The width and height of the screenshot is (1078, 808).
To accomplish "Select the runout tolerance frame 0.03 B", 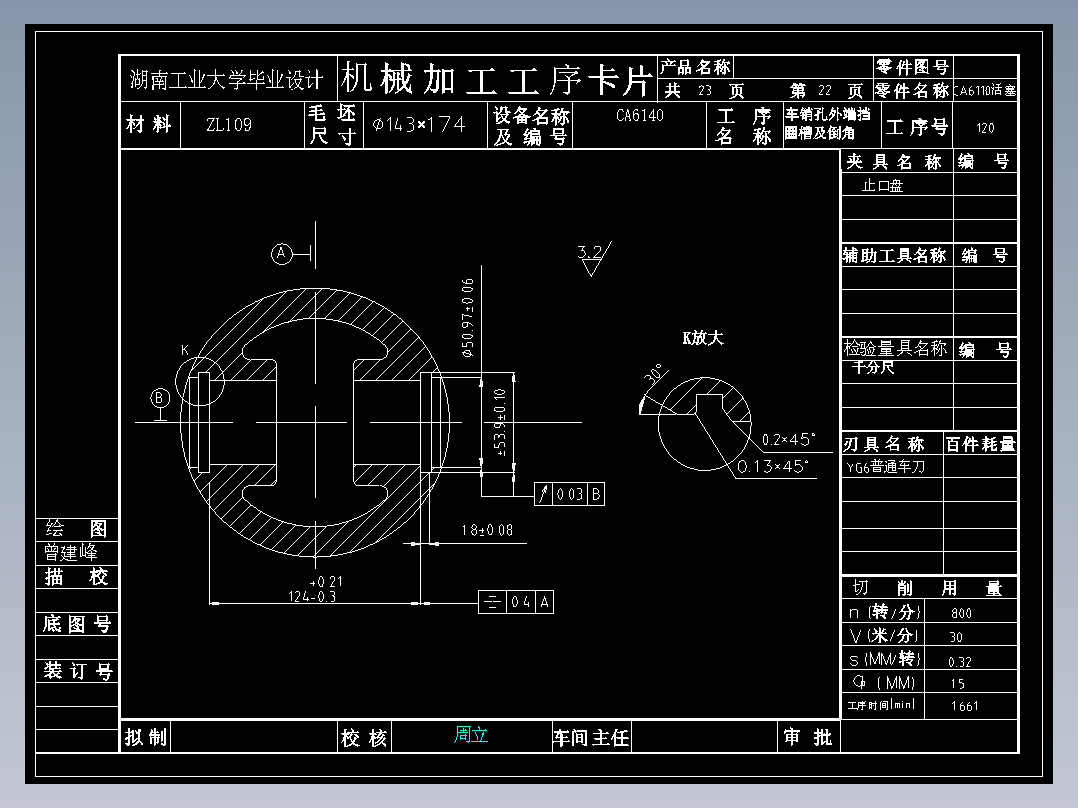I will click(568, 493).
